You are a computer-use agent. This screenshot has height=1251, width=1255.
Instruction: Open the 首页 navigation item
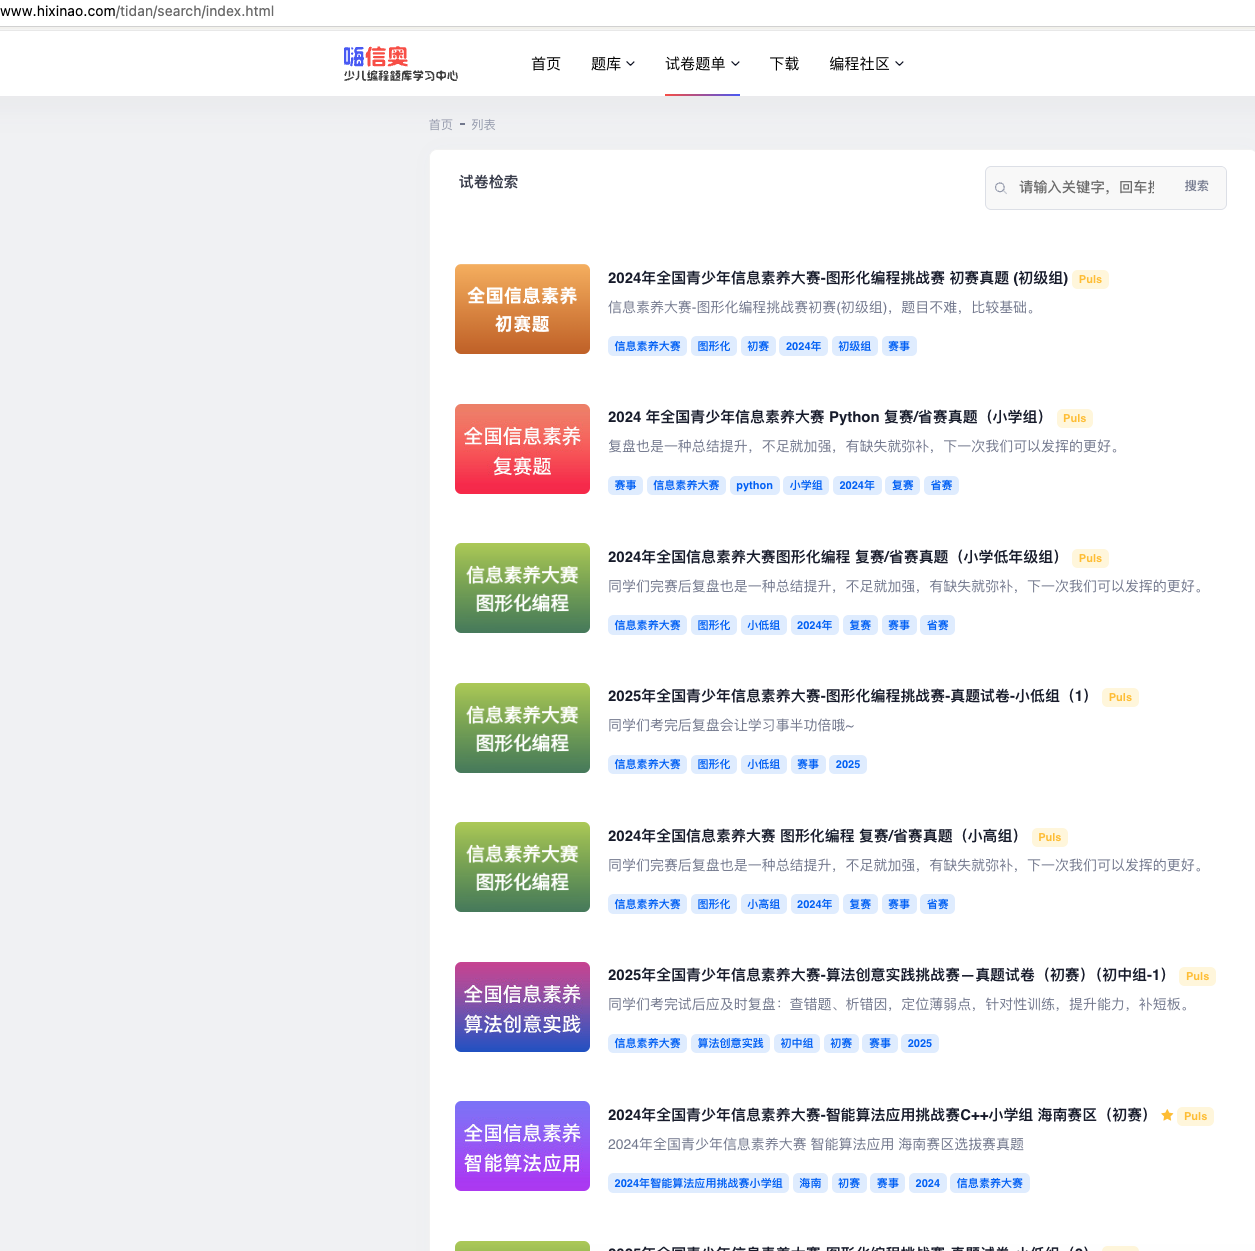(x=546, y=64)
